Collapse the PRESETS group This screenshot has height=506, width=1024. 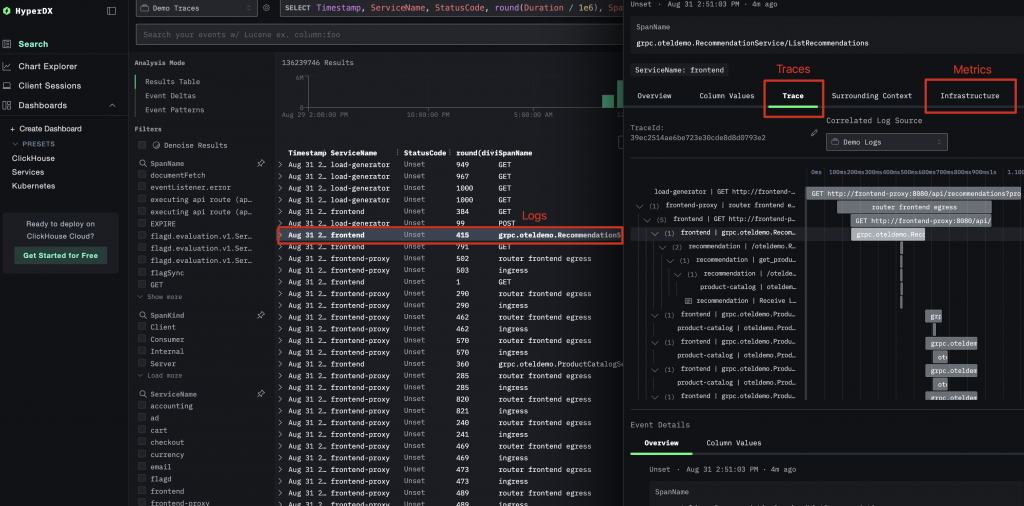[x=33, y=144]
